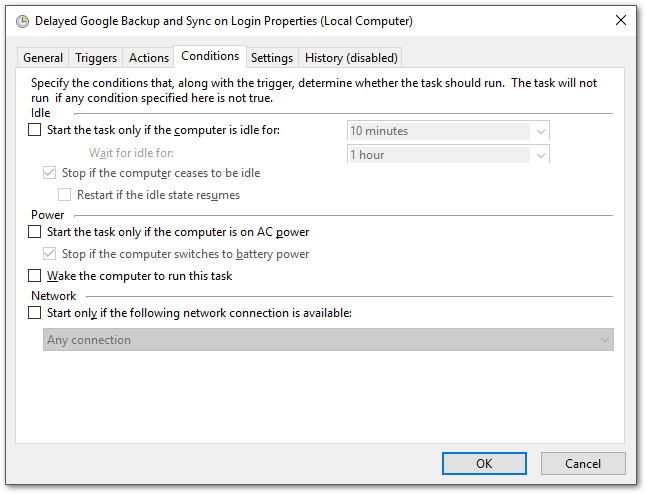646x494 pixels.
Task: Toggle stop if switches to battery power
Action: click(49, 253)
